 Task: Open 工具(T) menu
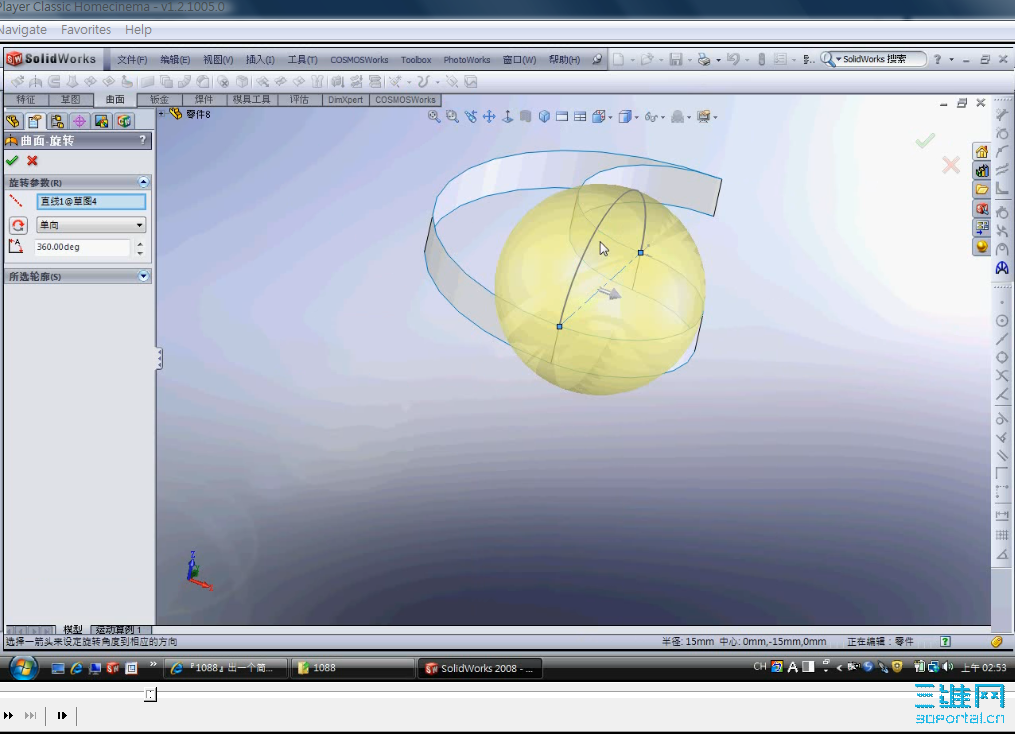(x=302, y=60)
